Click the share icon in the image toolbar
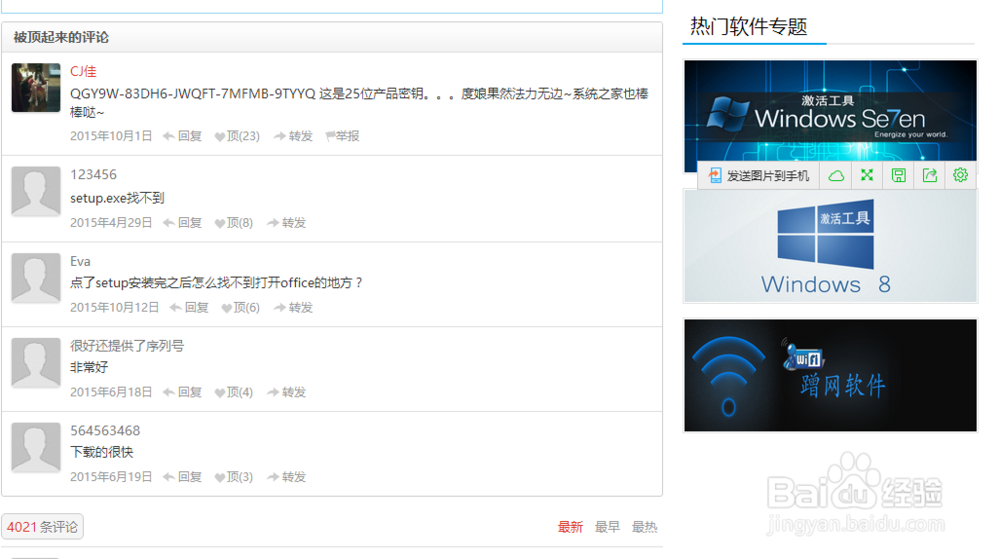Screen dimensions: 1000x559 (x=930, y=175)
